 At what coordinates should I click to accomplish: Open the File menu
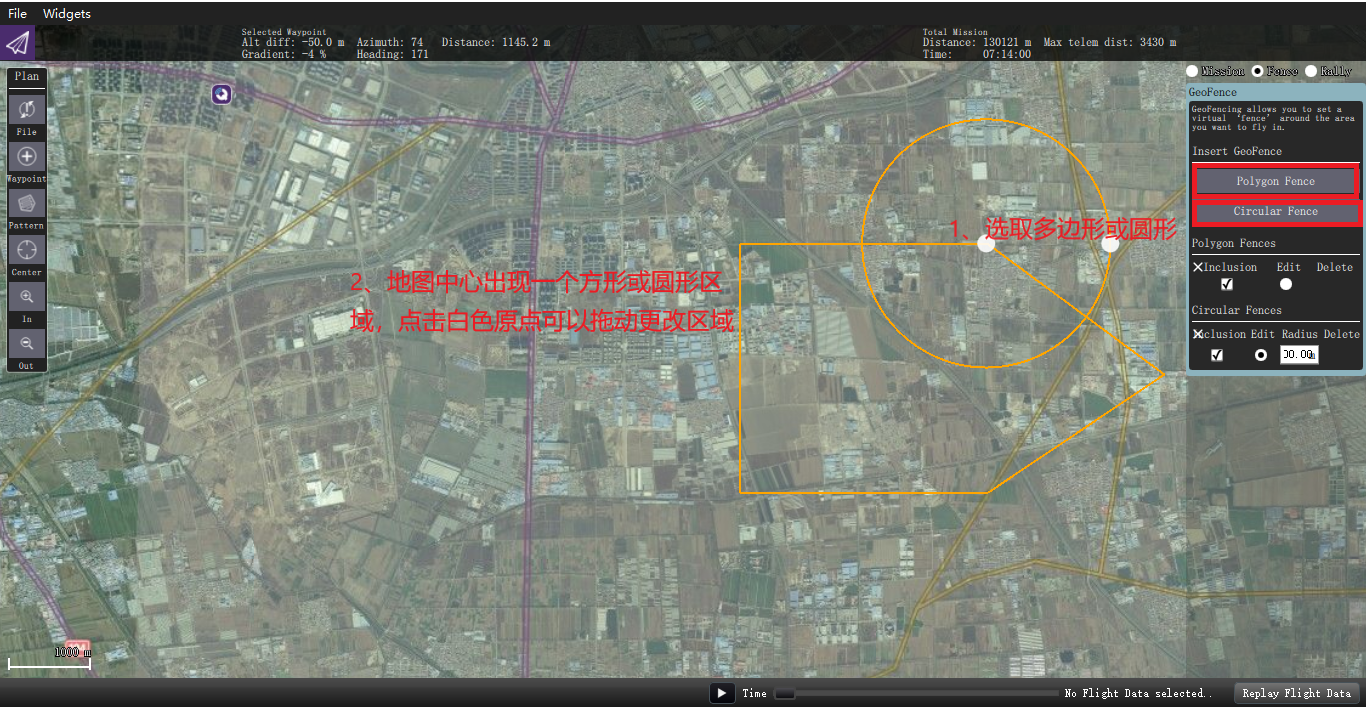17,14
